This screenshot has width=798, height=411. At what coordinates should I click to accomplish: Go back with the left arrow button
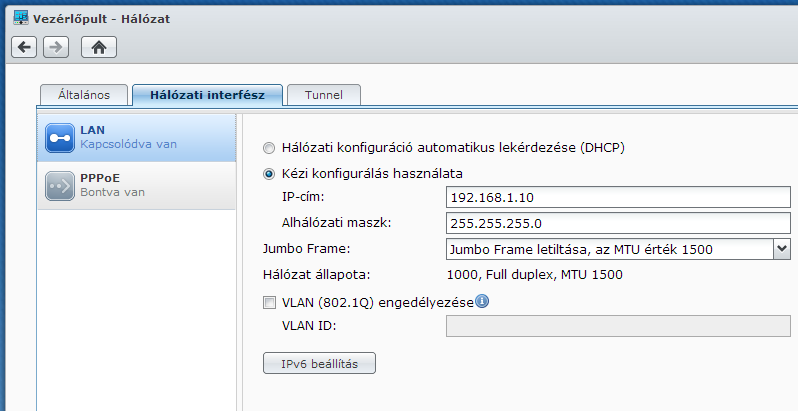pos(24,47)
